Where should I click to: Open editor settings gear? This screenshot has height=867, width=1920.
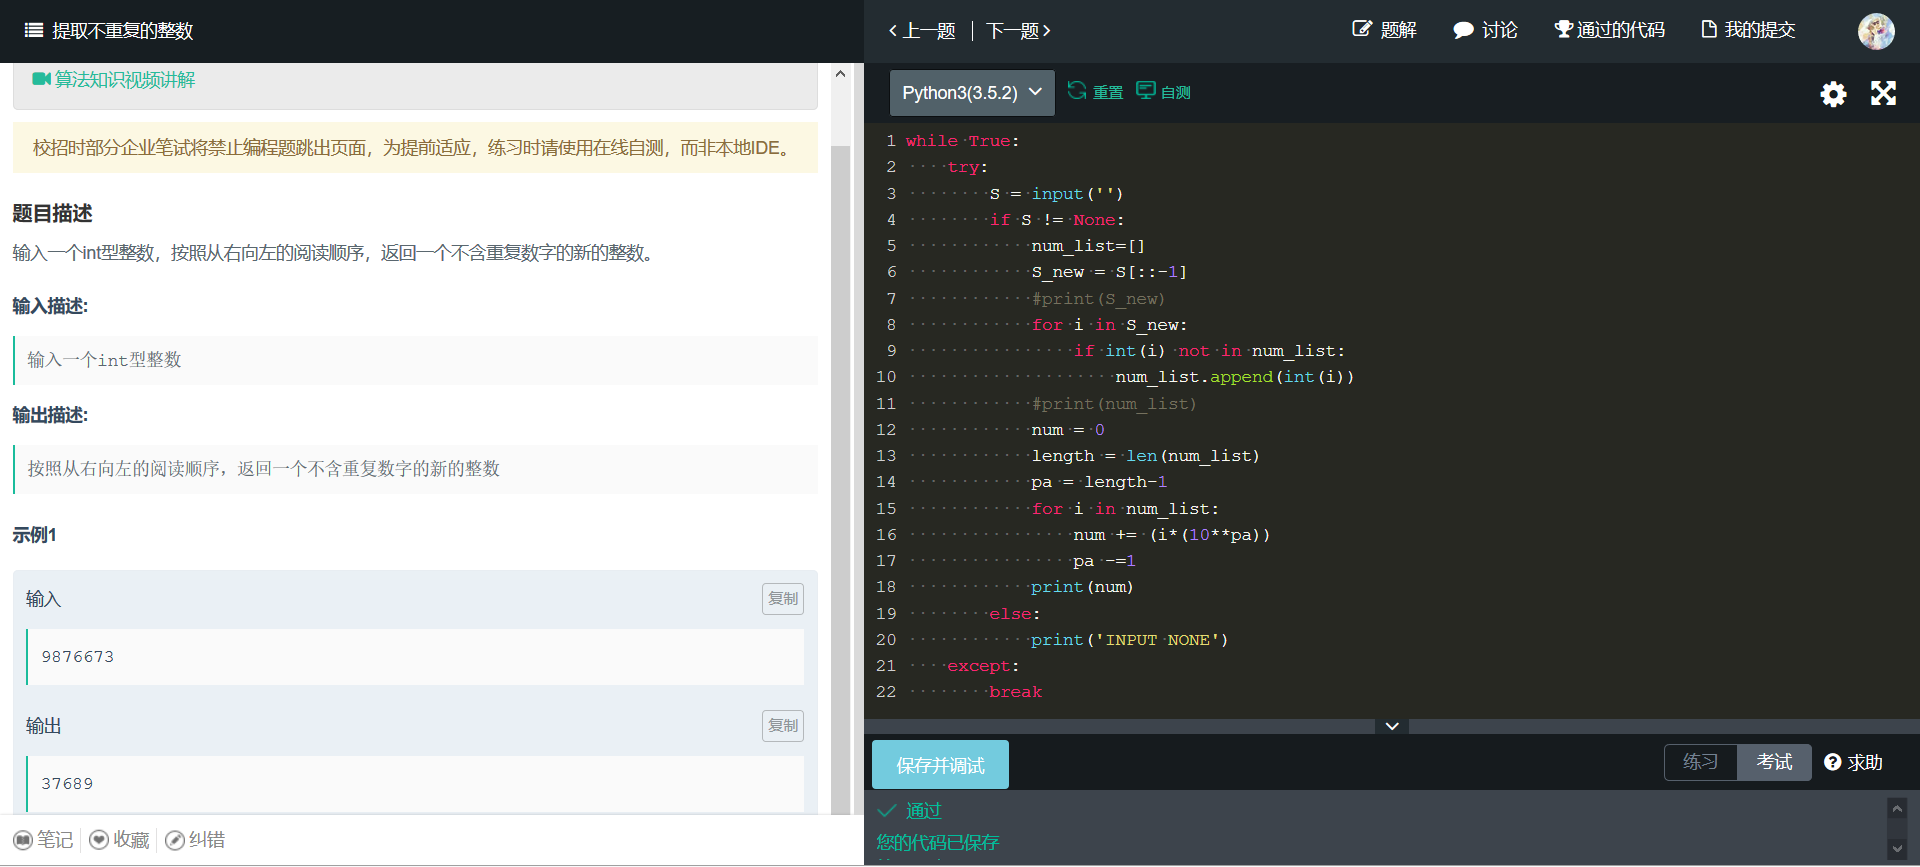[x=1833, y=94]
